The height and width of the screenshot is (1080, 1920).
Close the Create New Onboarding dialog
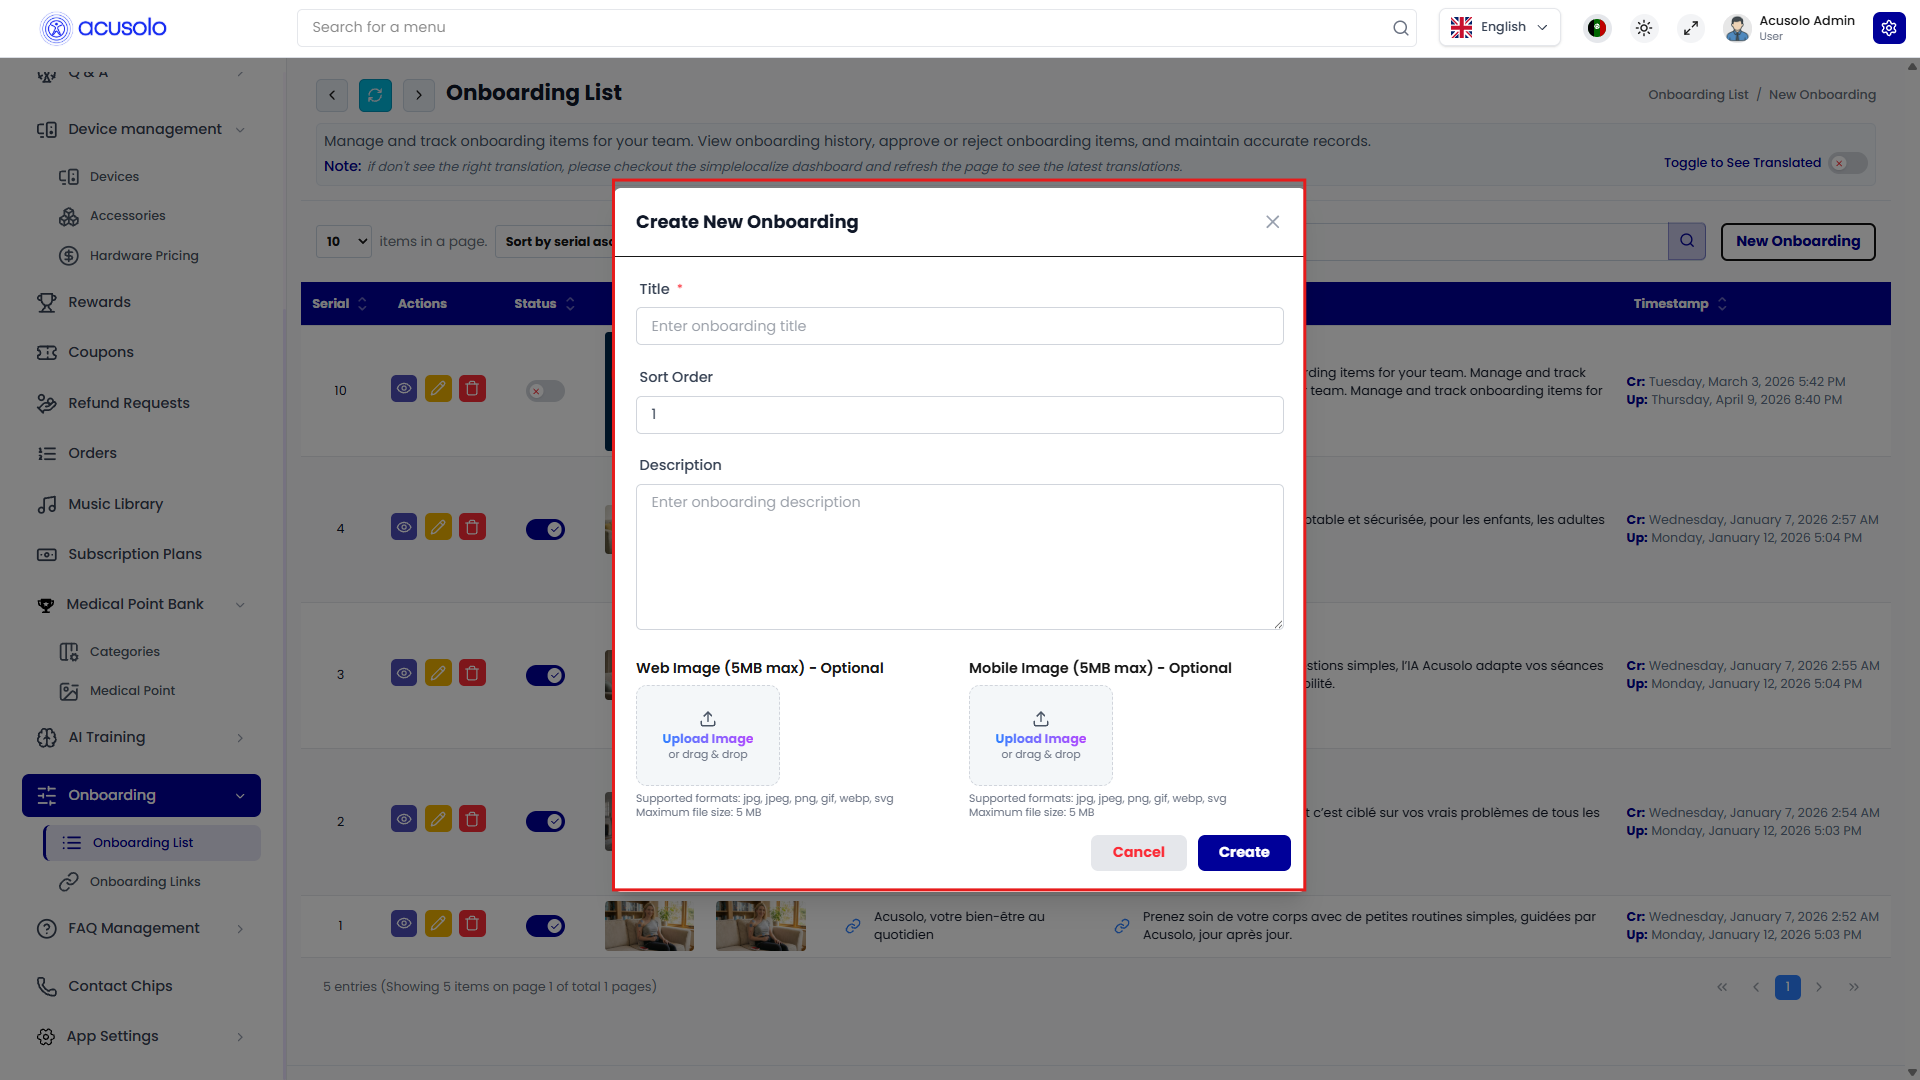point(1272,222)
